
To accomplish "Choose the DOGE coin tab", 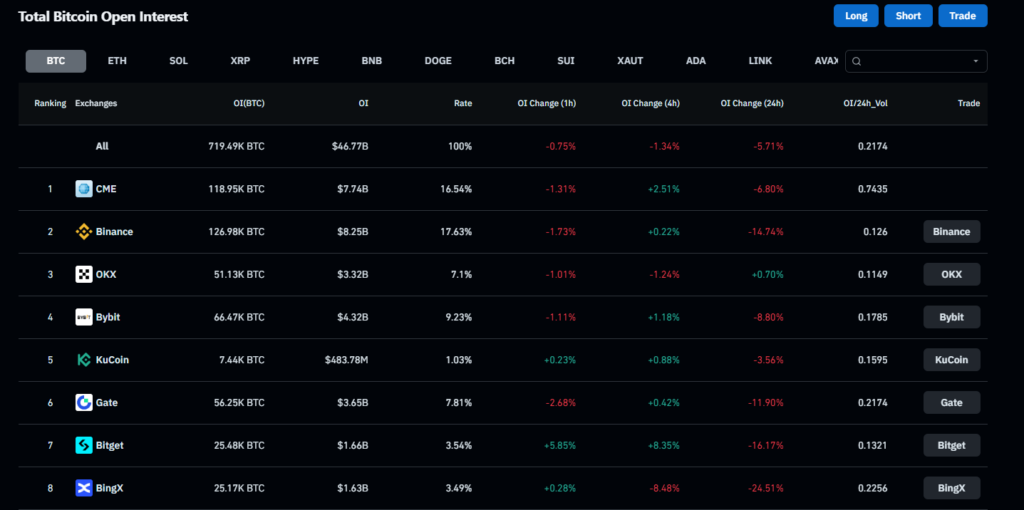I will 438,61.
